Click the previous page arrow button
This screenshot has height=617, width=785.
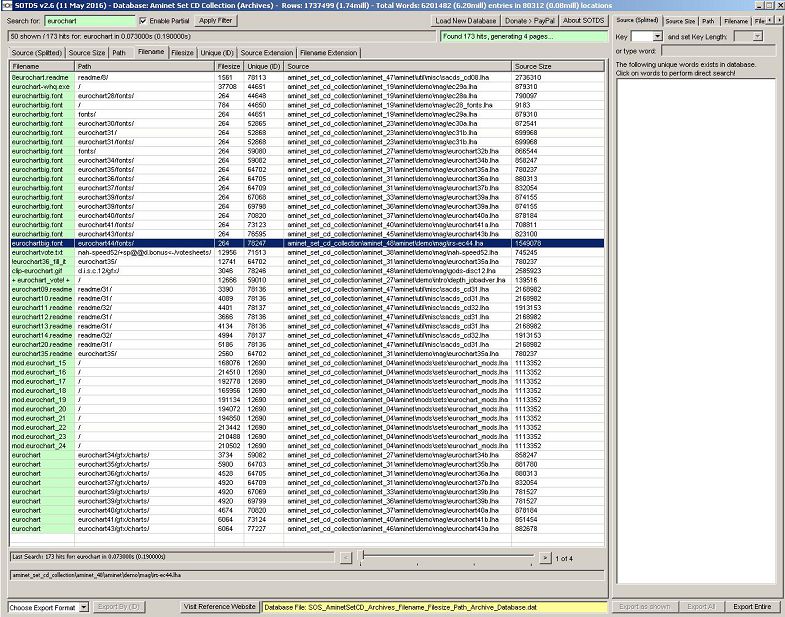(346, 557)
